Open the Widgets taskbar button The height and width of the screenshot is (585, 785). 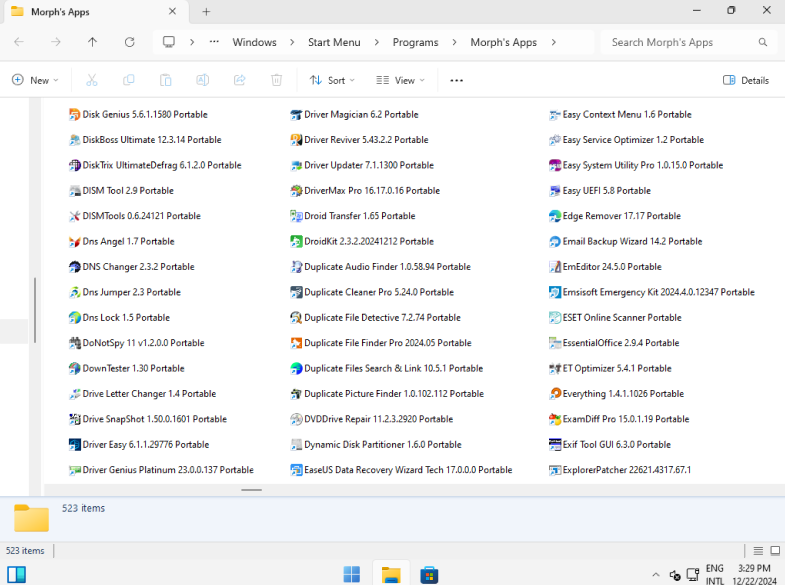[x=17, y=574]
